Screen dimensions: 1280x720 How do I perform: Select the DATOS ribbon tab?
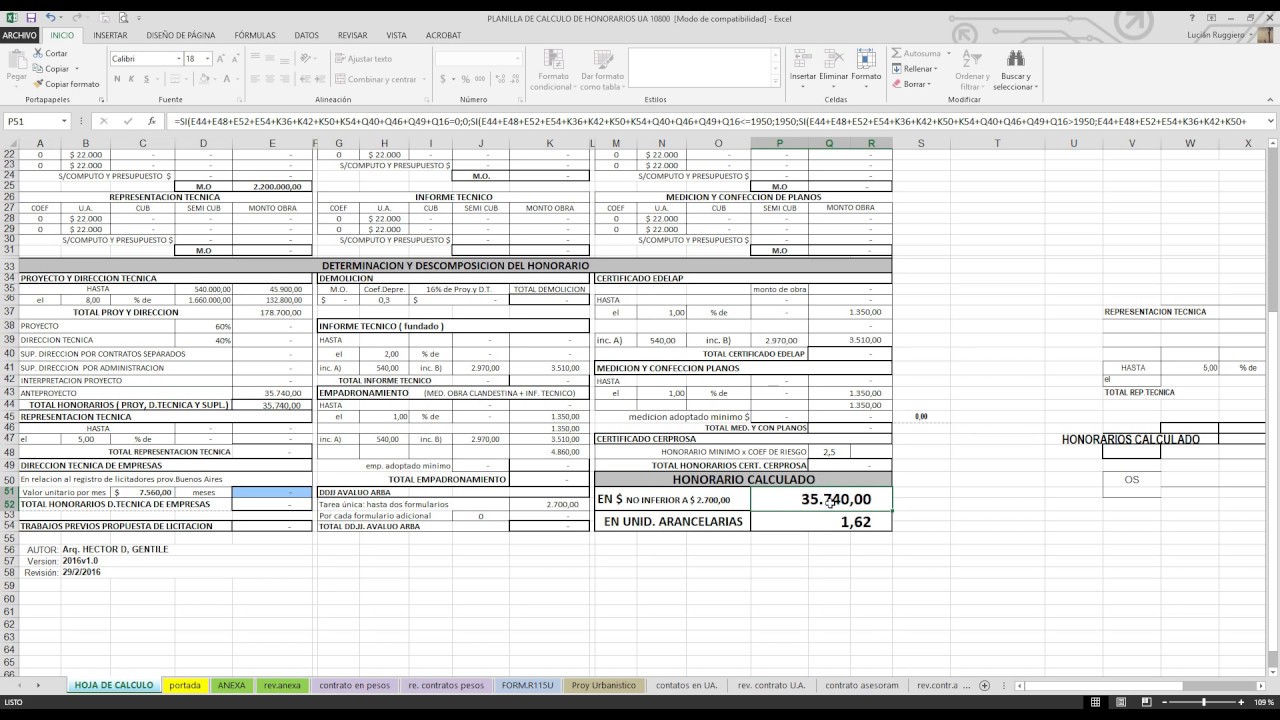tap(307, 35)
